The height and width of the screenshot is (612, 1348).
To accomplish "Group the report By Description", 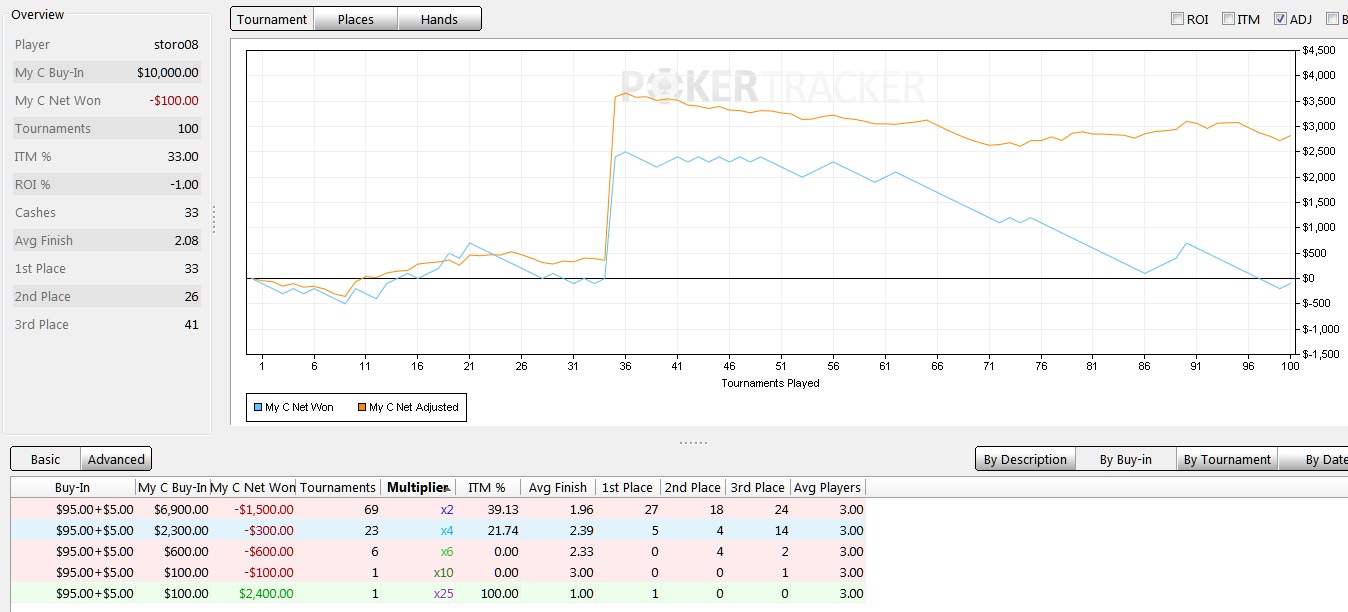I will [1025, 459].
